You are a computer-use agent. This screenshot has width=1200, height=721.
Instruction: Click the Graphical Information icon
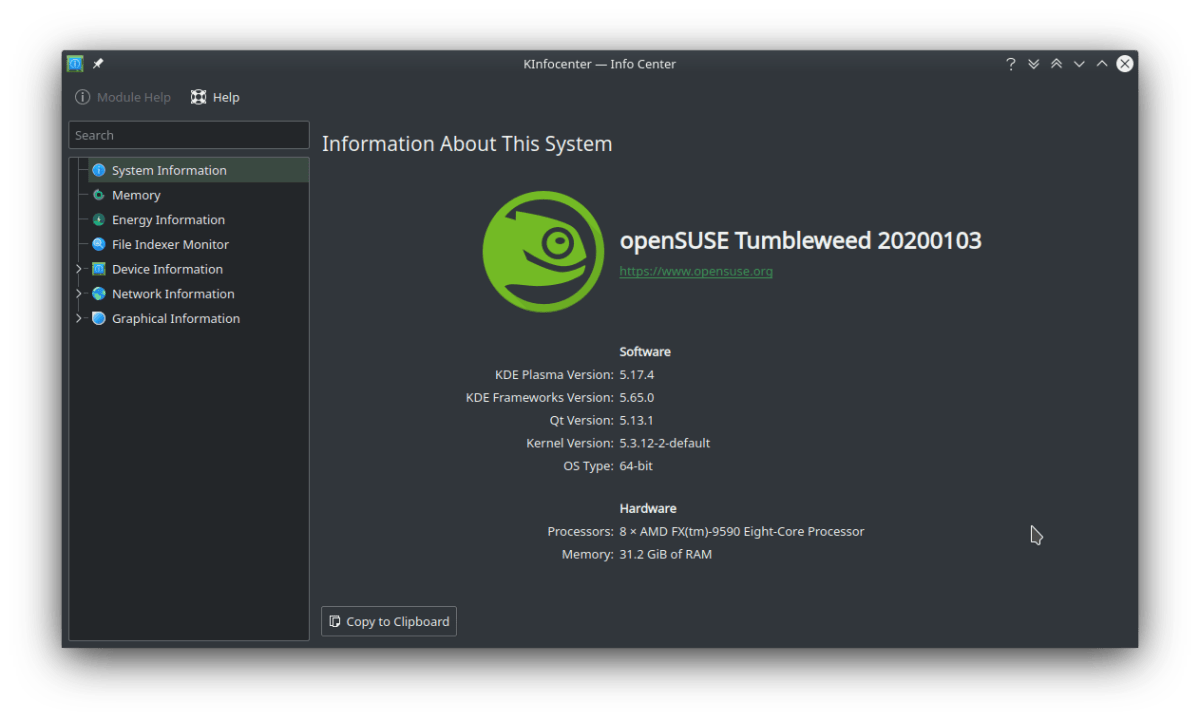coord(99,319)
